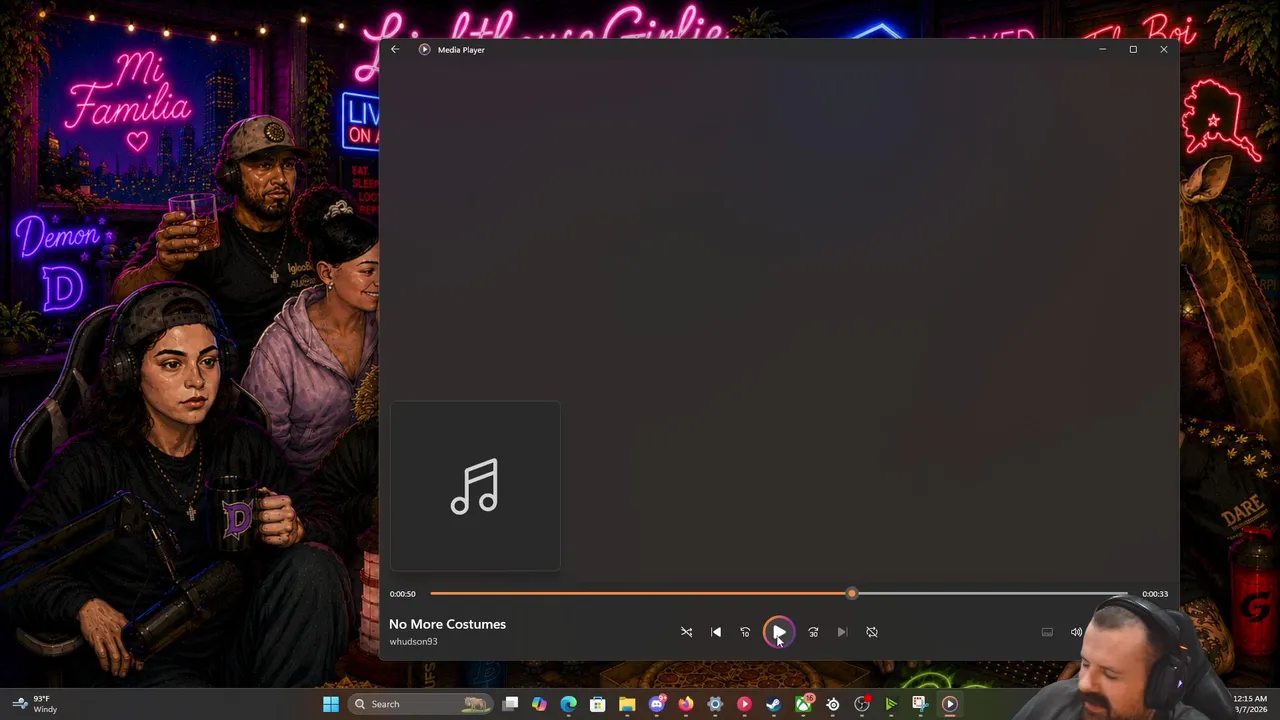Open the taskbar clock showing 12:15 AM
1280x720 pixels.
pyautogui.click(x=1250, y=704)
